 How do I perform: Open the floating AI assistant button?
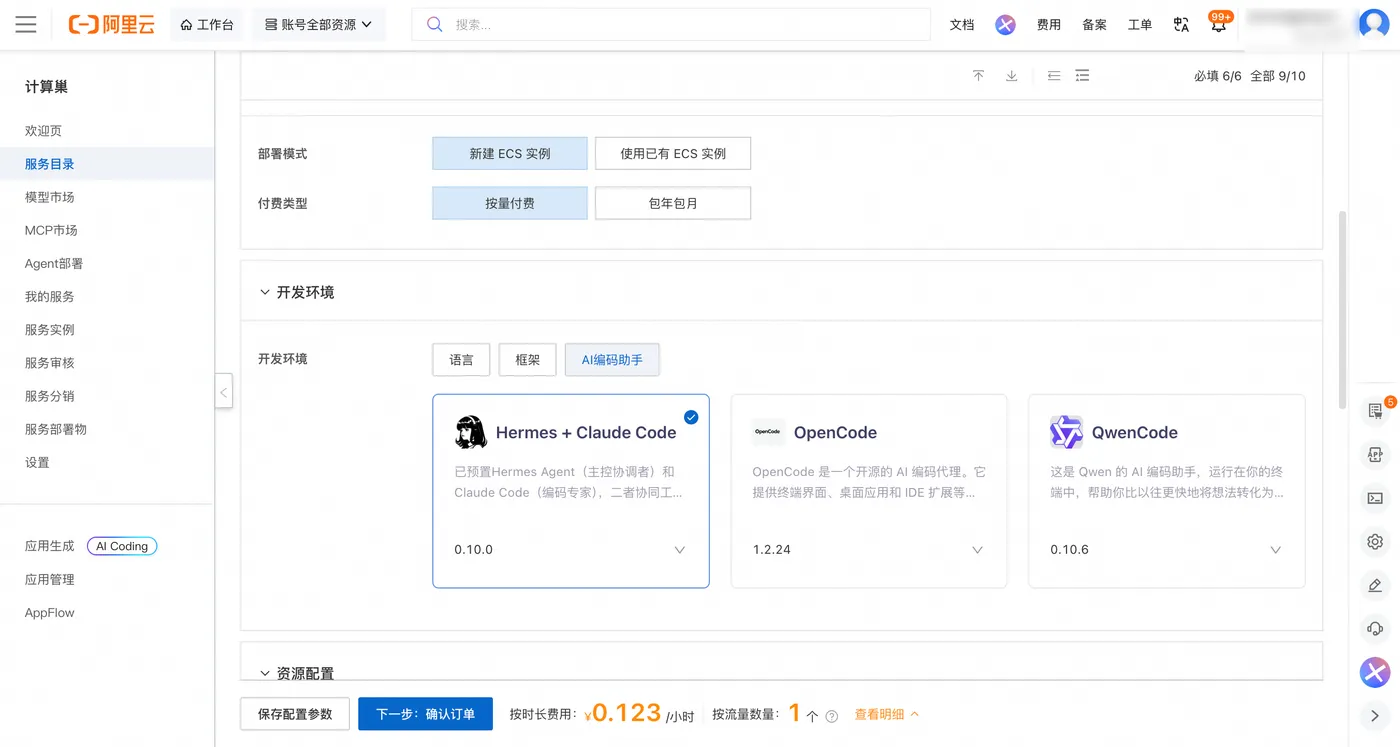pyautogui.click(x=1375, y=672)
